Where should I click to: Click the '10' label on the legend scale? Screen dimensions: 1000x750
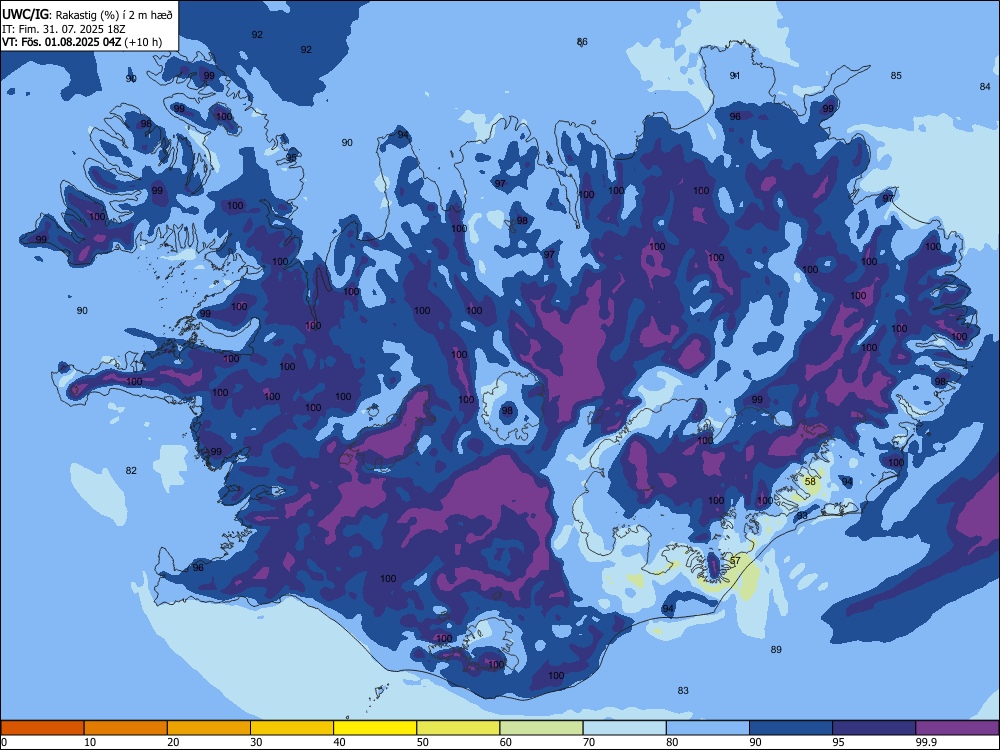[90, 742]
